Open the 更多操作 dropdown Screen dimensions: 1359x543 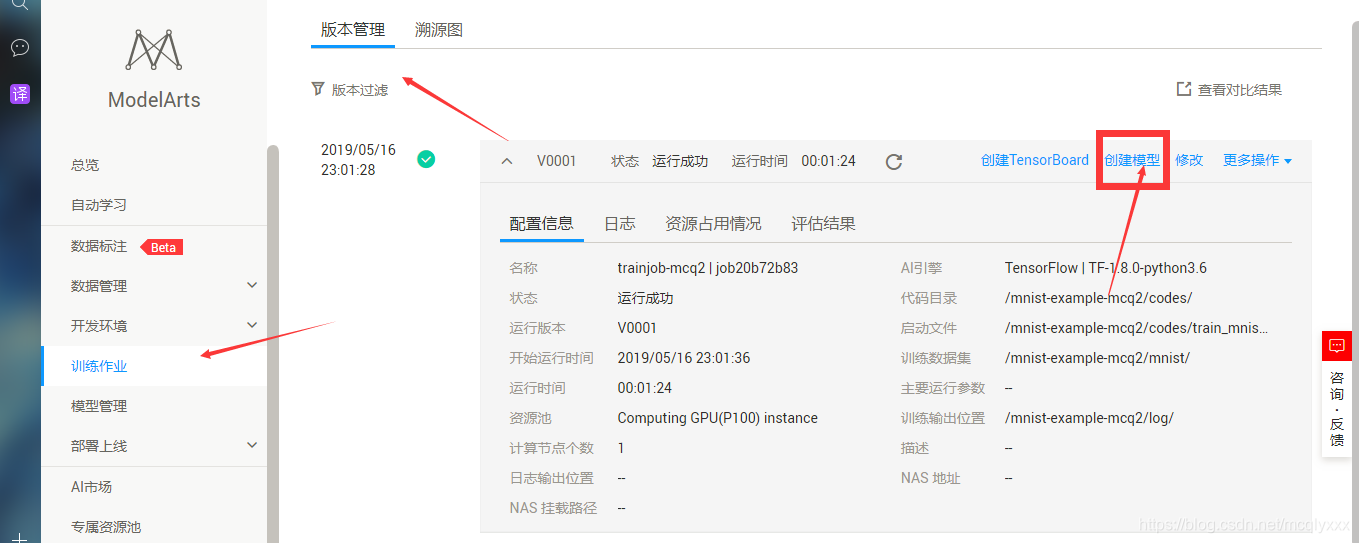[1257, 160]
